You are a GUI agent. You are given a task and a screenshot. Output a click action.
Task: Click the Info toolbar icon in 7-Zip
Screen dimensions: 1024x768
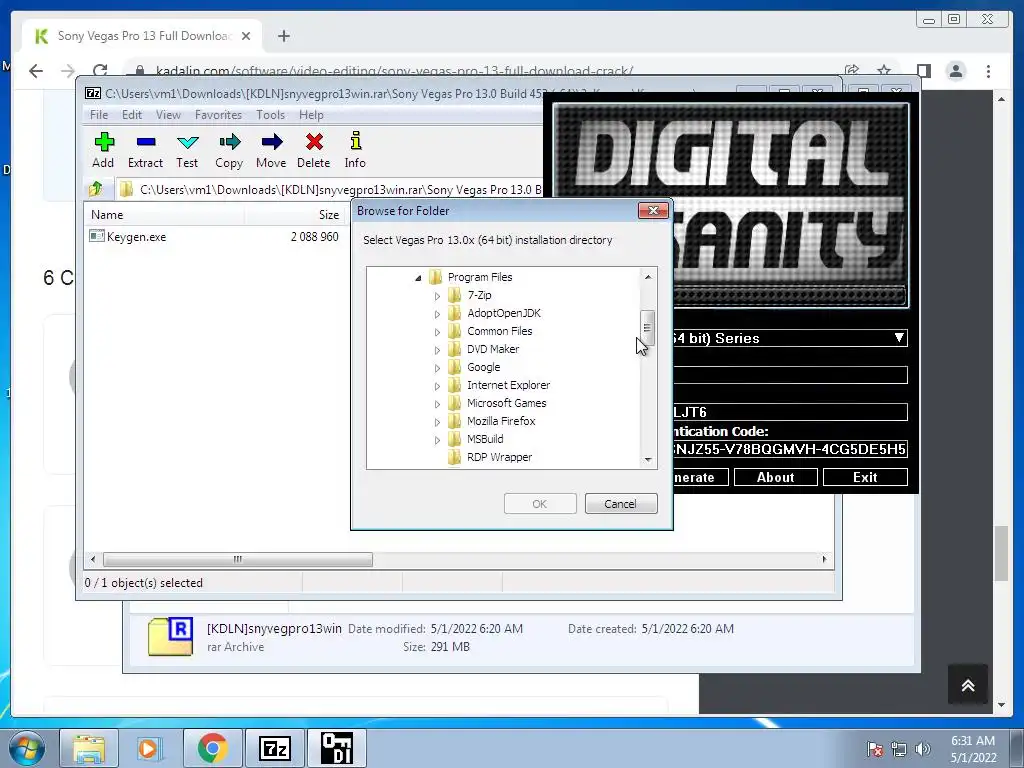355,150
